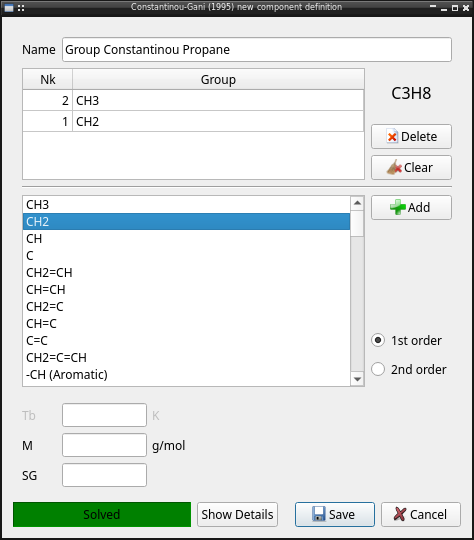The height and width of the screenshot is (540, 474).
Task: Click the M molecular weight input field
Action: coord(104,445)
